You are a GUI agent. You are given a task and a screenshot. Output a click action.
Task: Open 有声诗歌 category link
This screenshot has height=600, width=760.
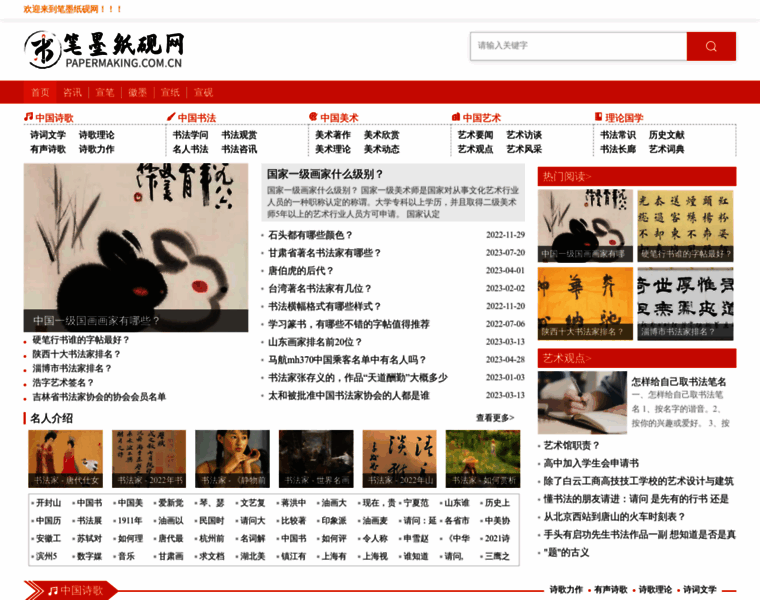(48, 149)
